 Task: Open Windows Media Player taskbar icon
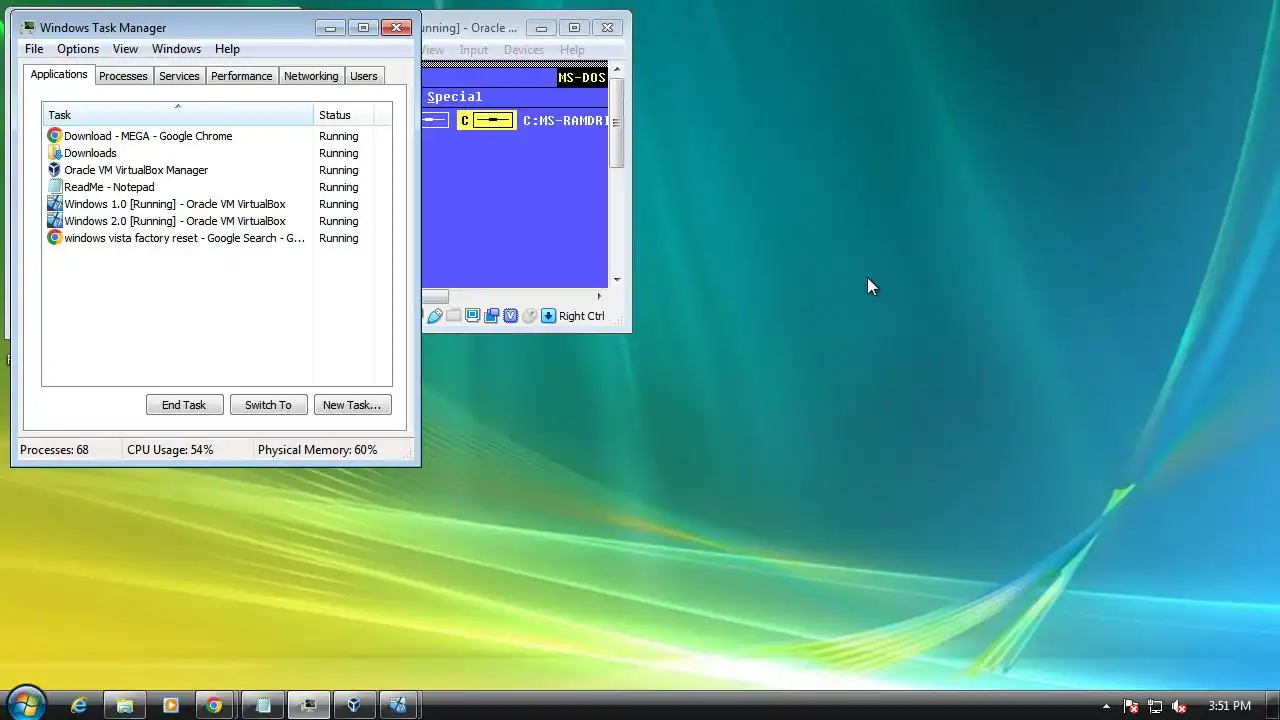pyautogui.click(x=170, y=705)
